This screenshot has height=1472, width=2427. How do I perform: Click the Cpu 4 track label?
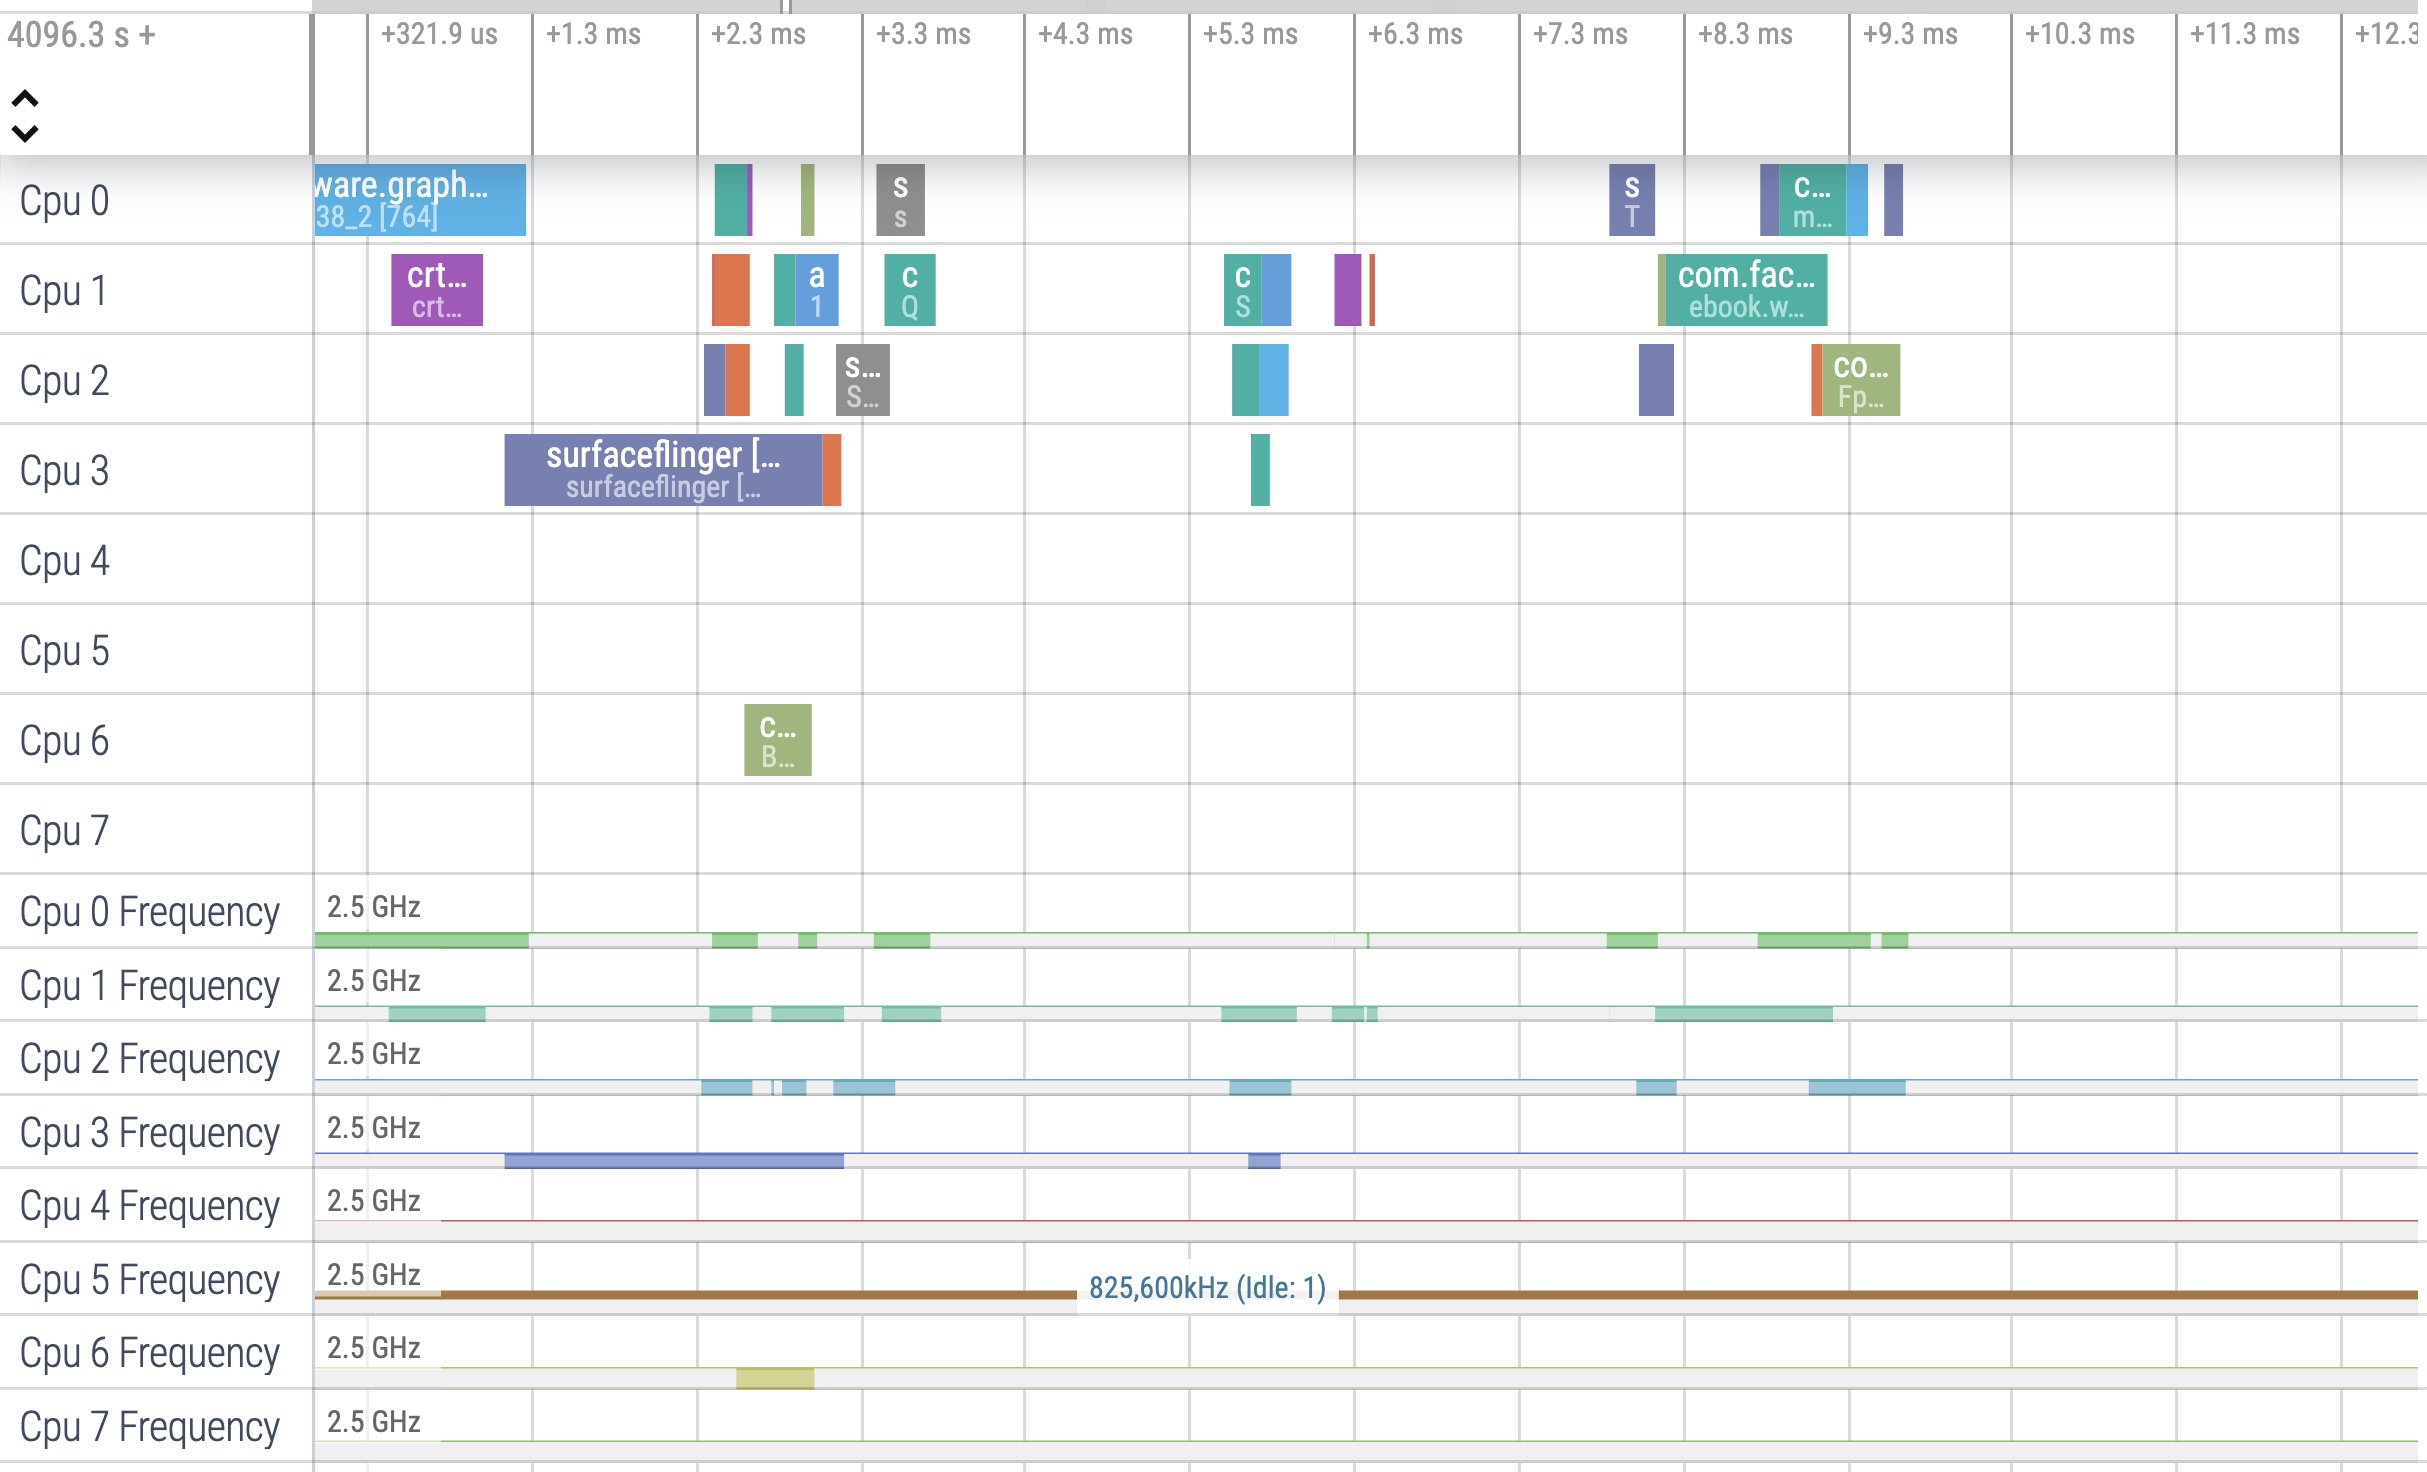(x=64, y=561)
